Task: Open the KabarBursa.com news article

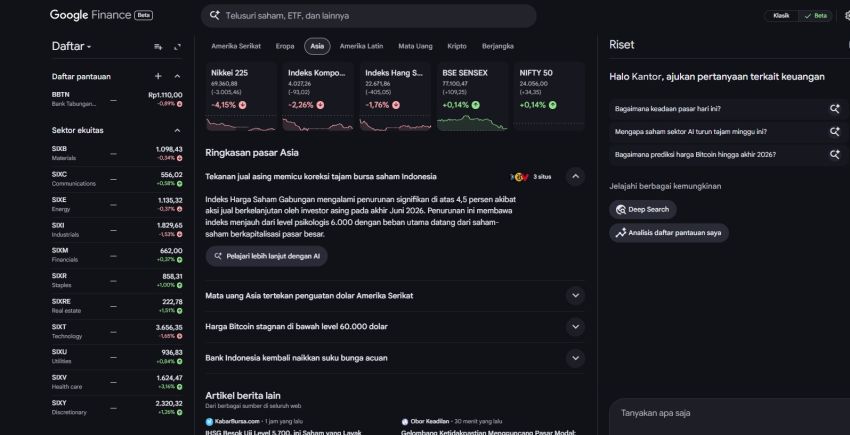Action: click(283, 427)
